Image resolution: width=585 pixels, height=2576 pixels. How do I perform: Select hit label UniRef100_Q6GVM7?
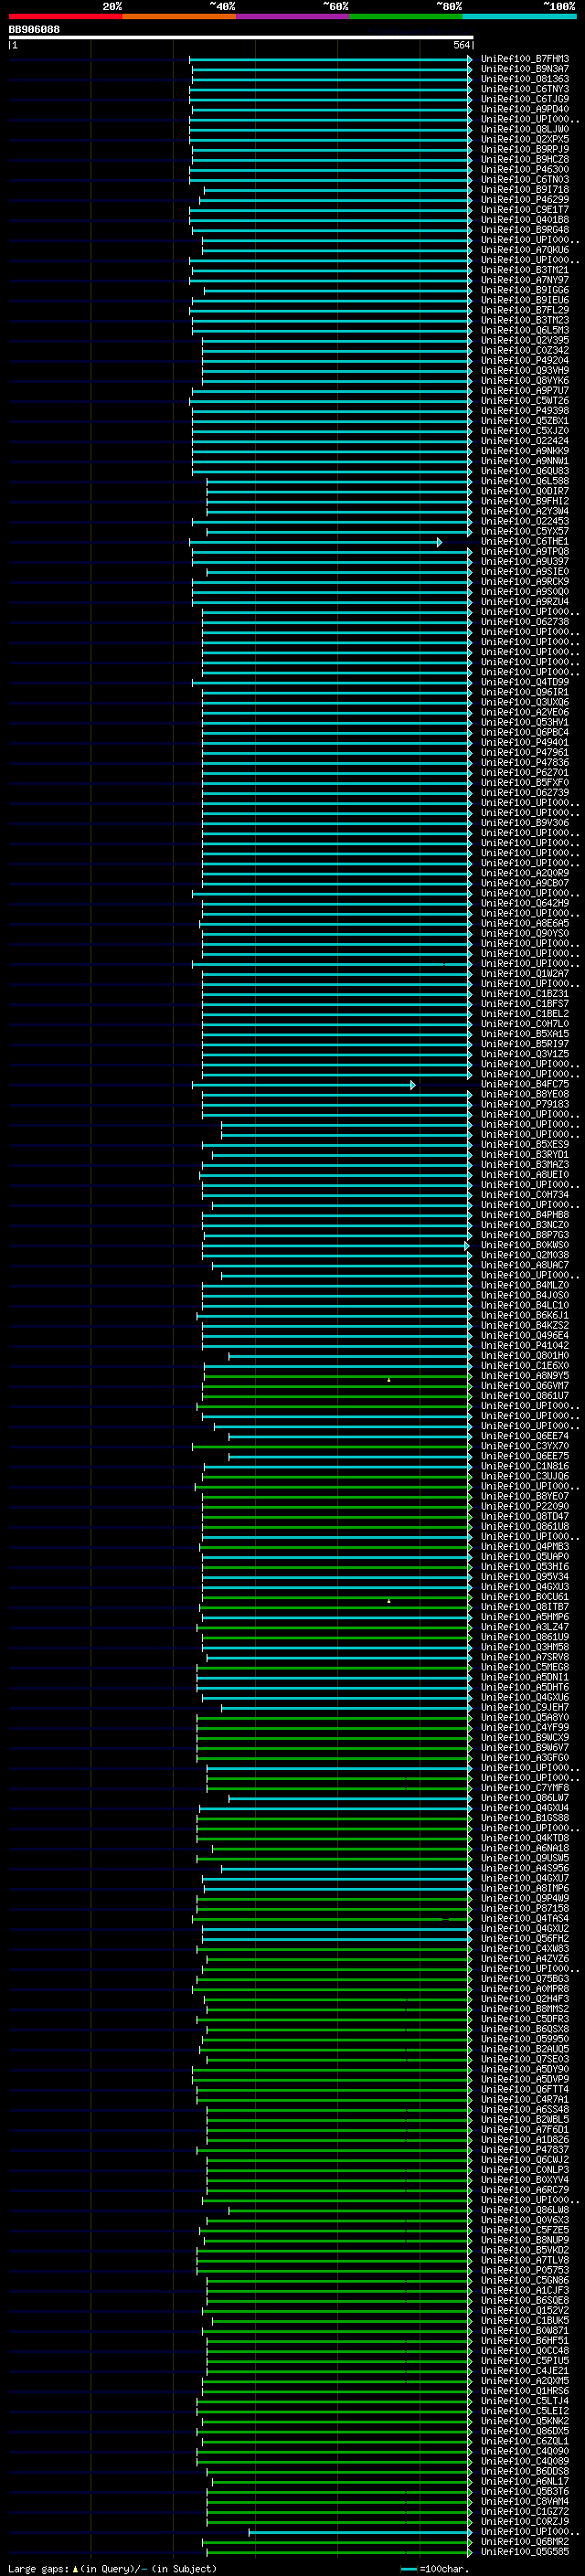pyautogui.click(x=524, y=1387)
